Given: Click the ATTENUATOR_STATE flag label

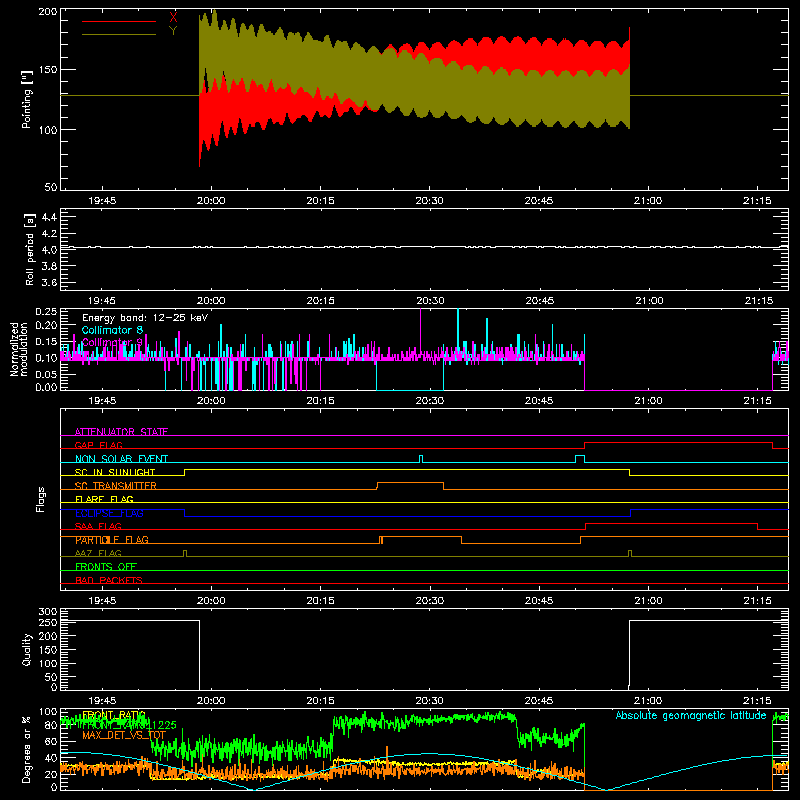Looking at the screenshot, I should pyautogui.click(x=121, y=432).
